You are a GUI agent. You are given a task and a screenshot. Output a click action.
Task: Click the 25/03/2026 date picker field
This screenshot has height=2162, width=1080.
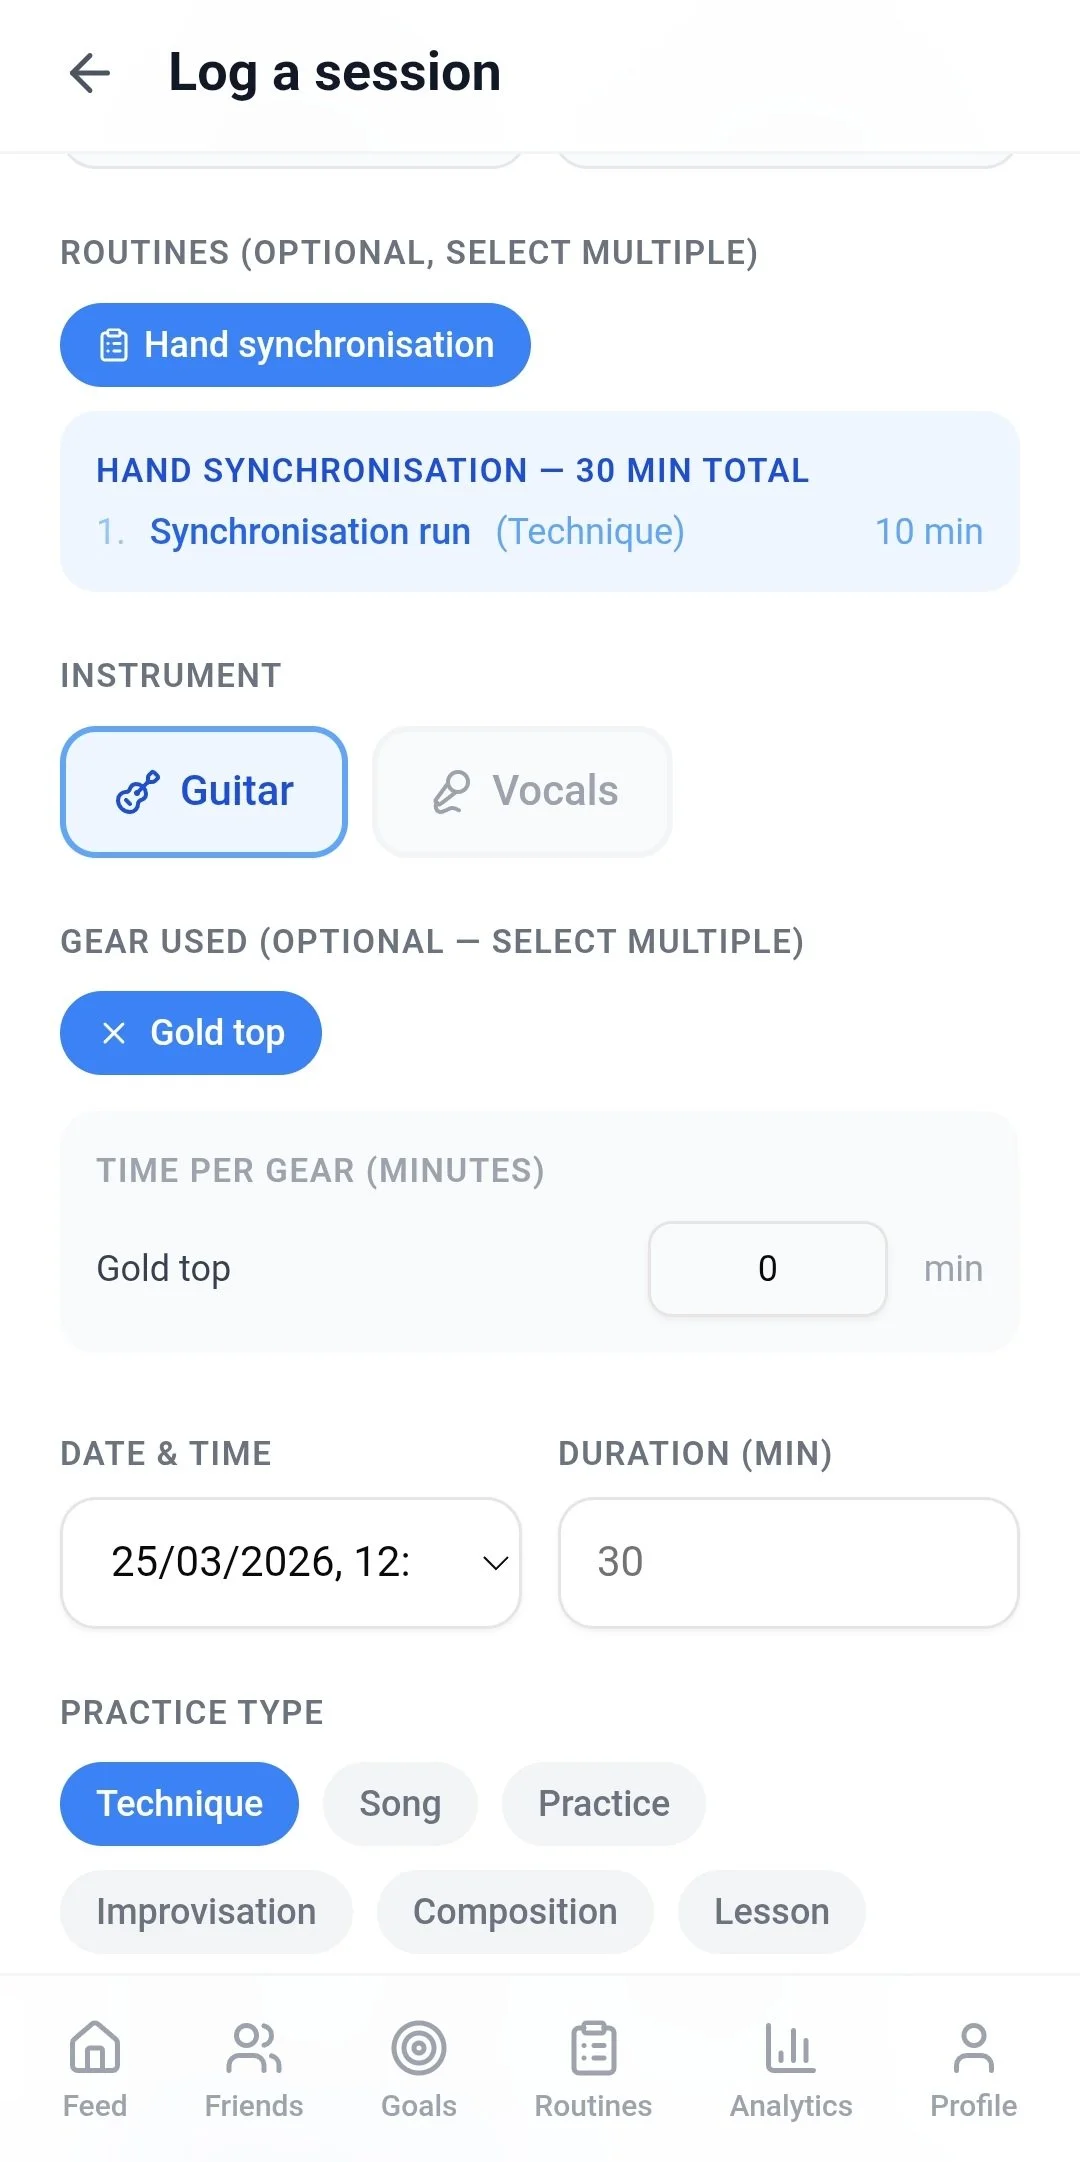[x=262, y=1563]
